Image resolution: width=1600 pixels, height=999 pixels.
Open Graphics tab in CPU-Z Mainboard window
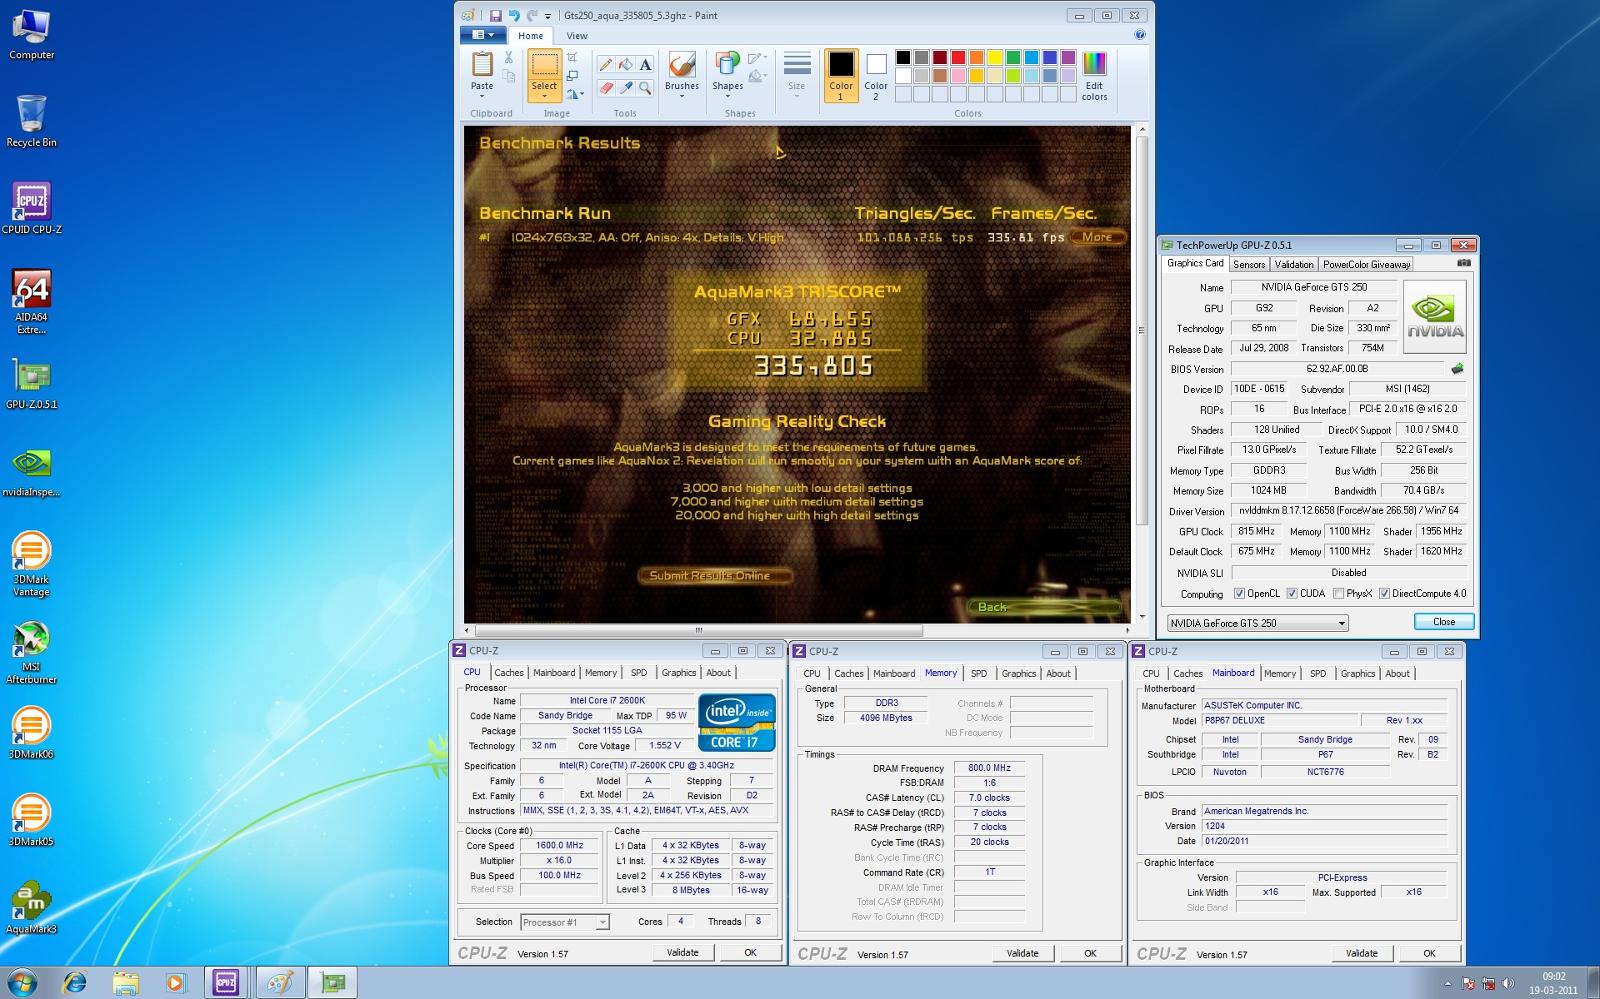(x=1358, y=673)
